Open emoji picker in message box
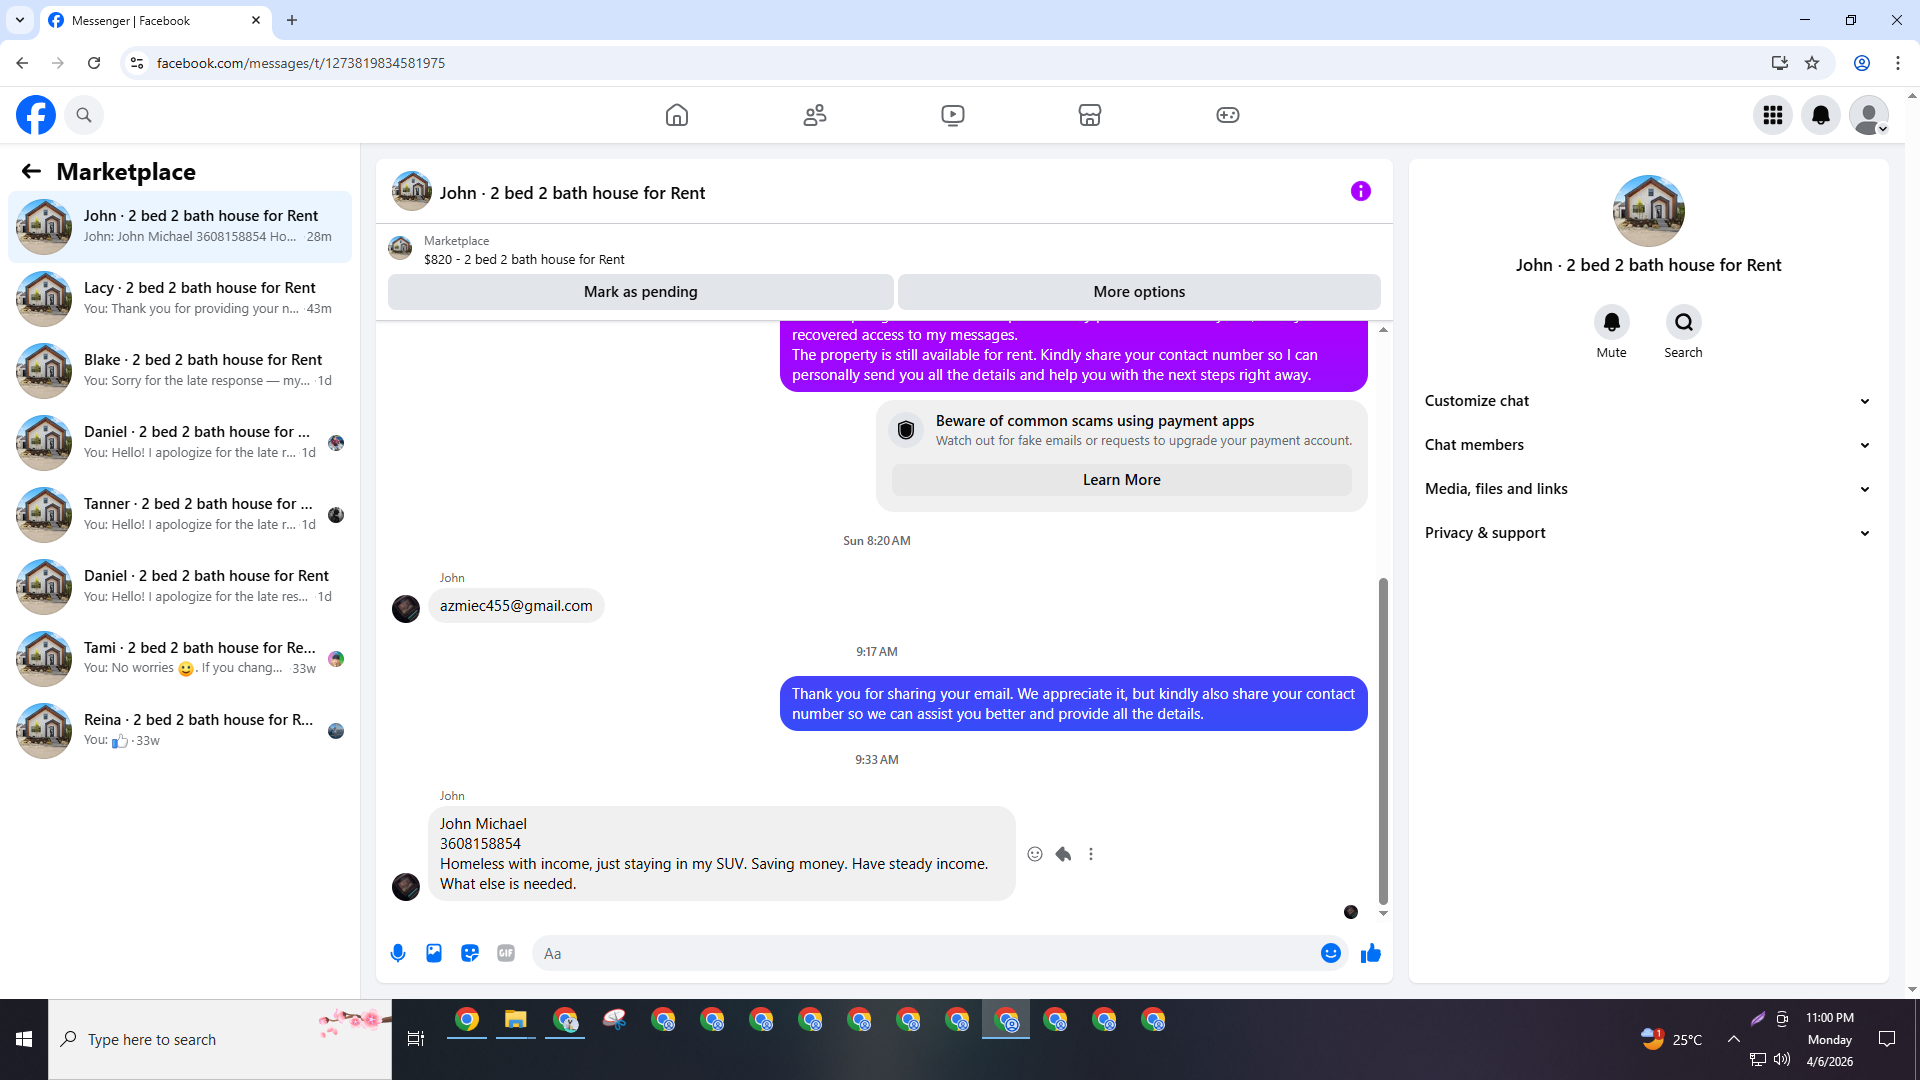The width and height of the screenshot is (1920, 1080). coord(1330,953)
